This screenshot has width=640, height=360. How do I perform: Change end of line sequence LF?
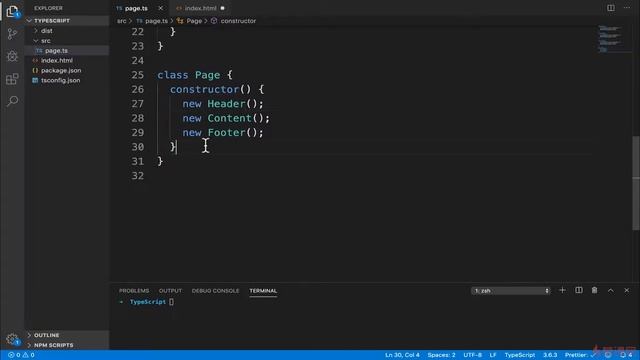pyautogui.click(x=493, y=355)
